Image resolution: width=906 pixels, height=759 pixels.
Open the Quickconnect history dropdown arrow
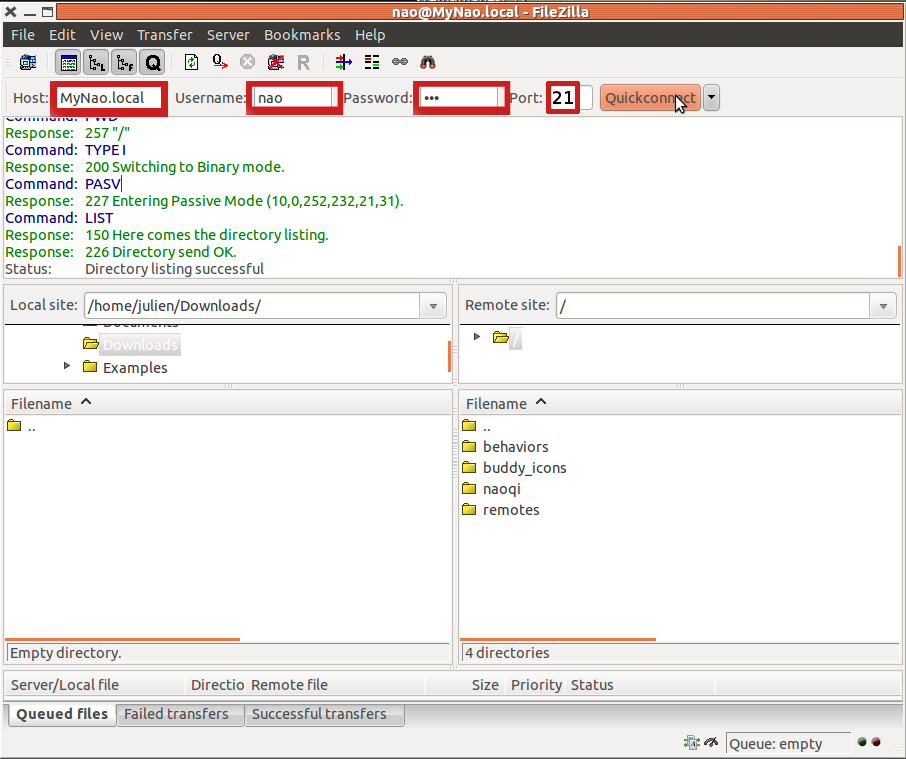tap(711, 98)
